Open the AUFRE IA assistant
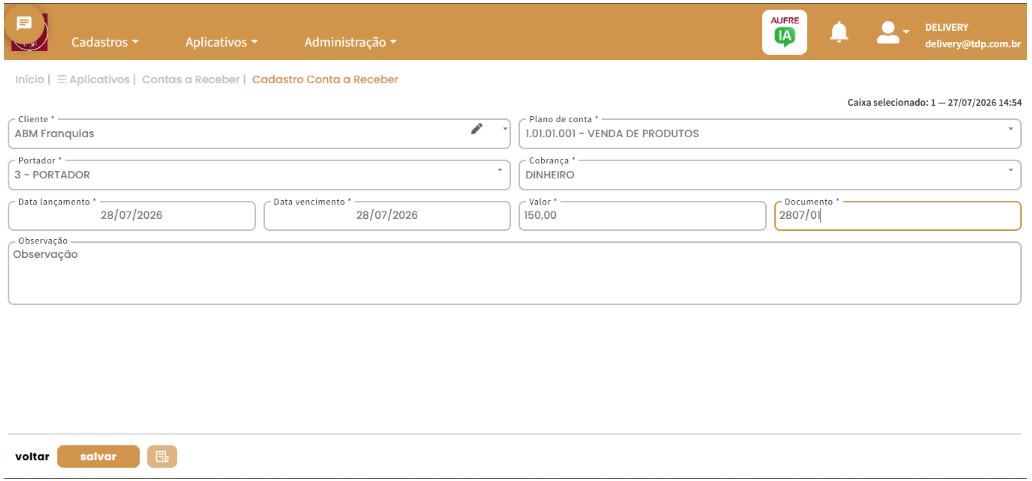This screenshot has height=481, width=1032. pos(784,32)
